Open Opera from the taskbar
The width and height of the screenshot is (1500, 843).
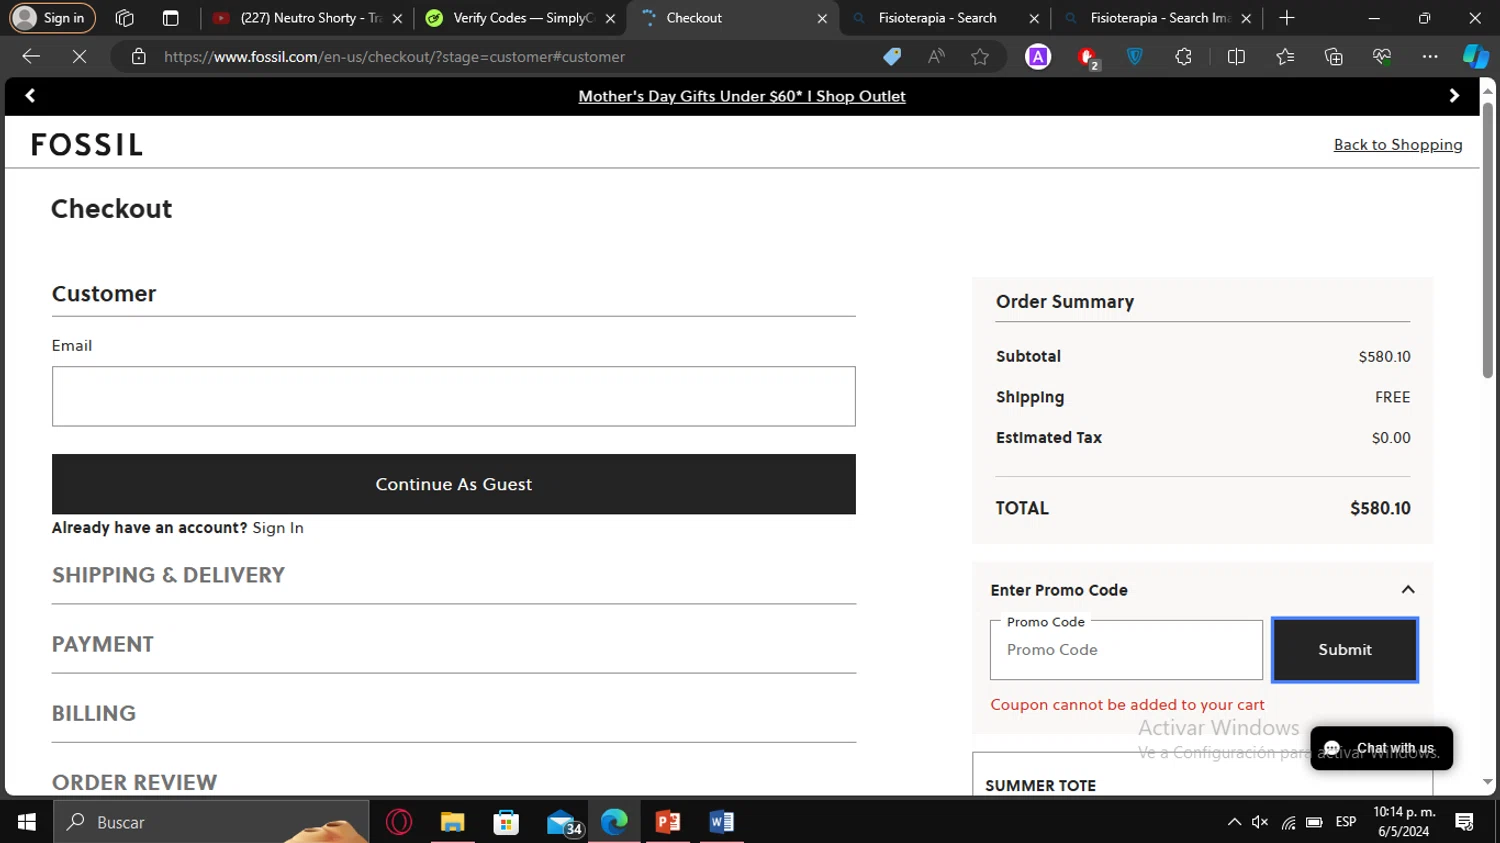coord(399,822)
